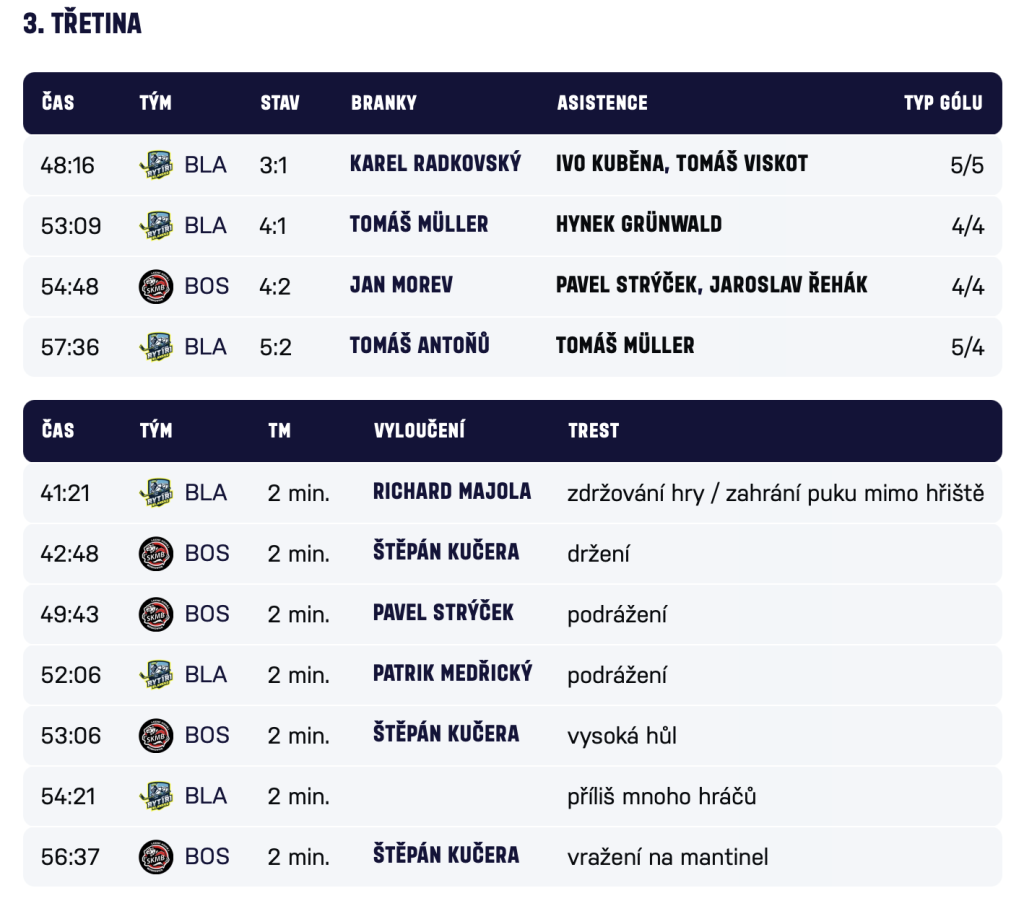Select scorer Tomáš Antoňů's name

pyautogui.click(x=419, y=346)
